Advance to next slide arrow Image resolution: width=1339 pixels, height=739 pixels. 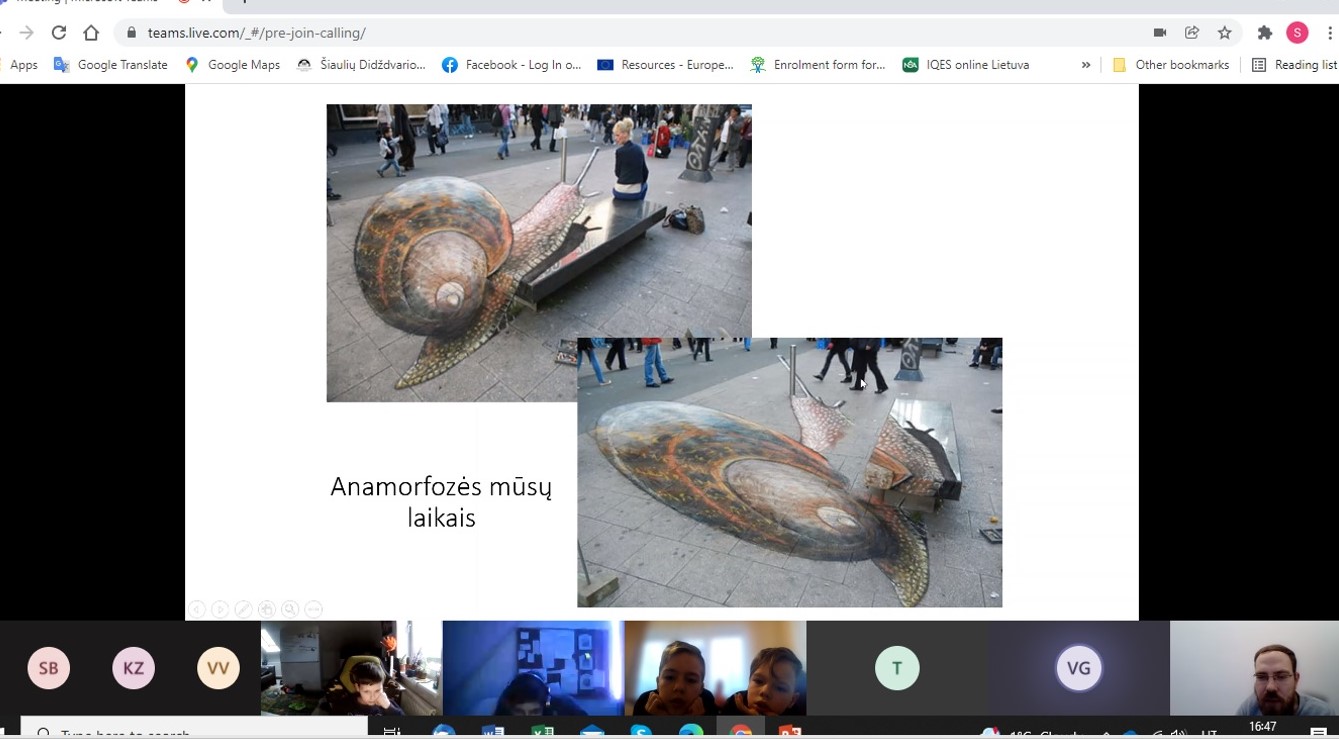pos(220,609)
